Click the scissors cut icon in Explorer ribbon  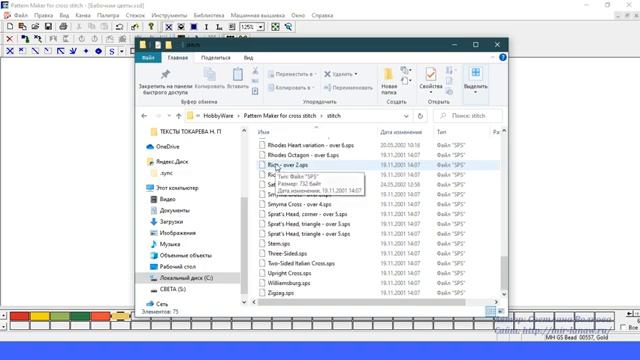click(255, 71)
